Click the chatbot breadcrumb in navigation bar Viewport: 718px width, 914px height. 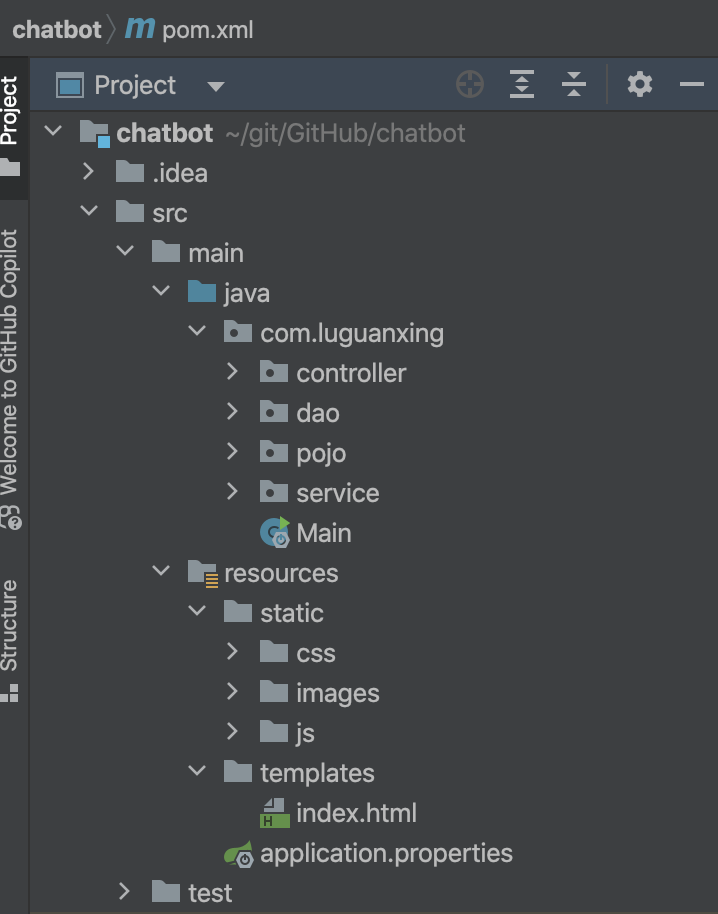click(x=57, y=29)
